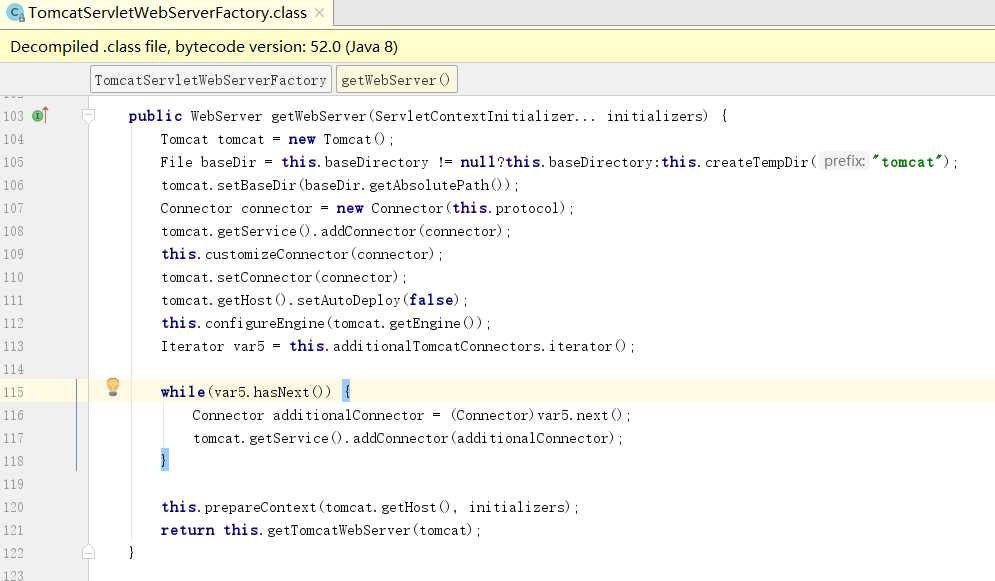Click line number 120 in the gutter
Screen dimensions: 995x581
(13, 507)
